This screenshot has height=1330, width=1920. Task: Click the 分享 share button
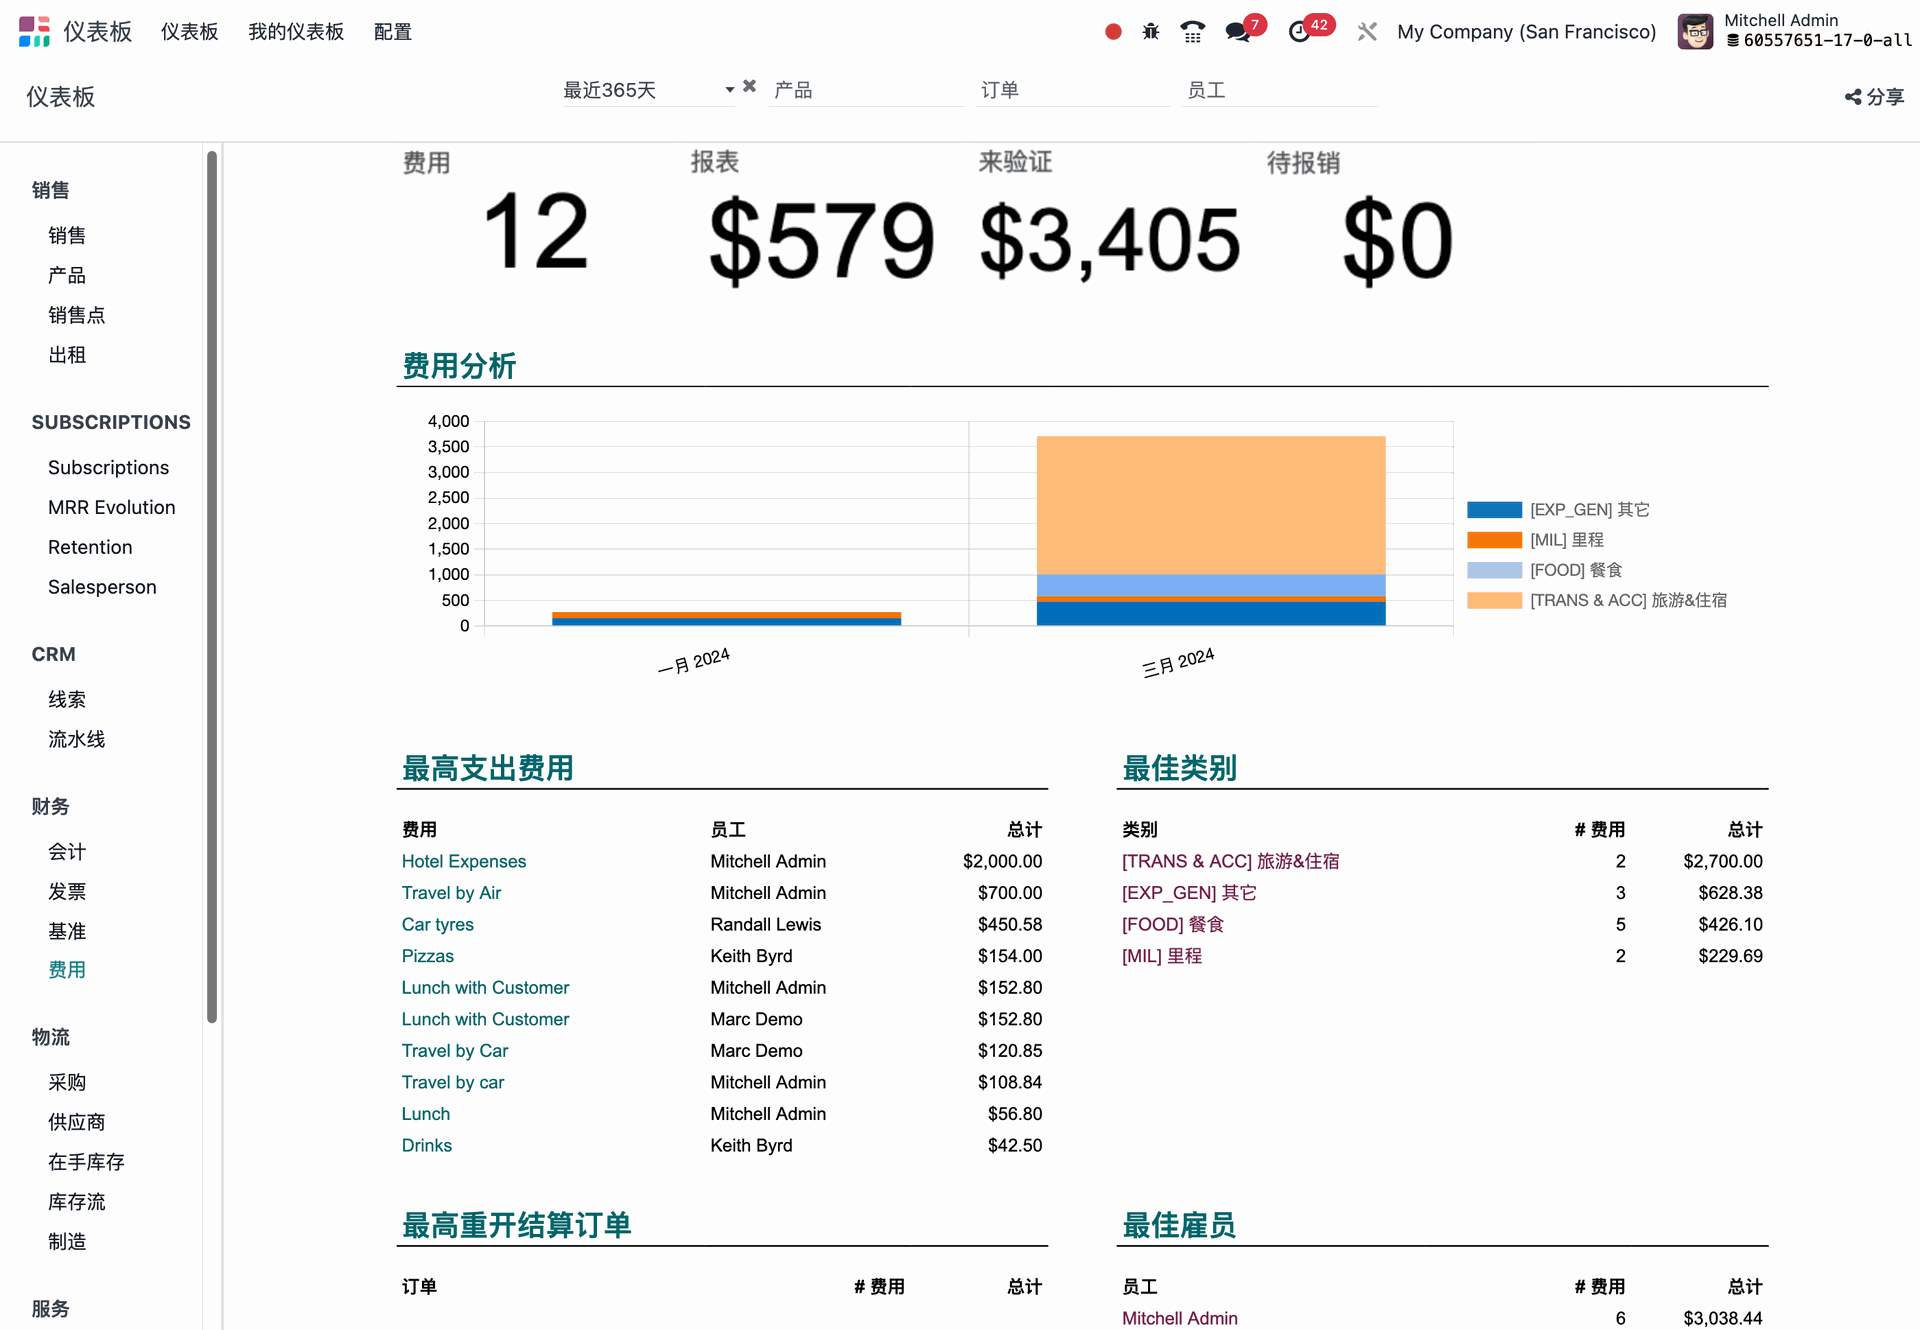[1874, 97]
